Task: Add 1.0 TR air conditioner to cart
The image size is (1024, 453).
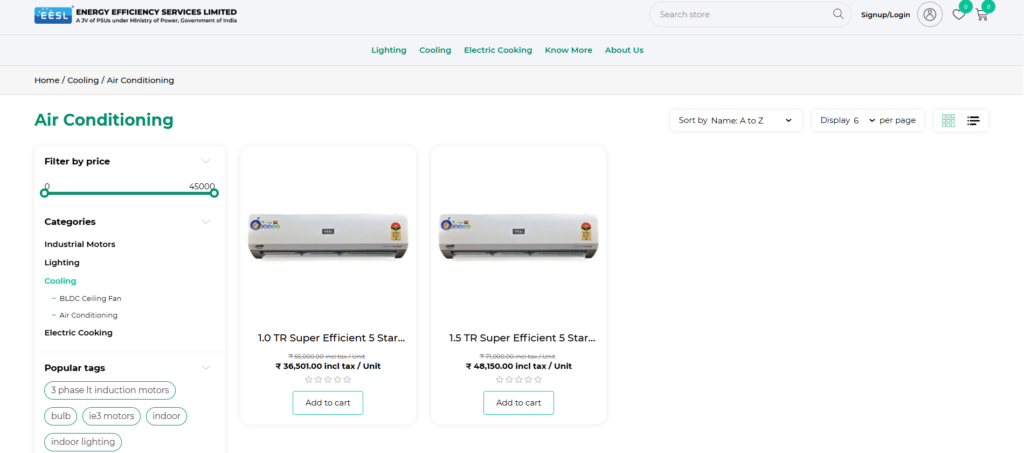Action: pyautogui.click(x=328, y=403)
